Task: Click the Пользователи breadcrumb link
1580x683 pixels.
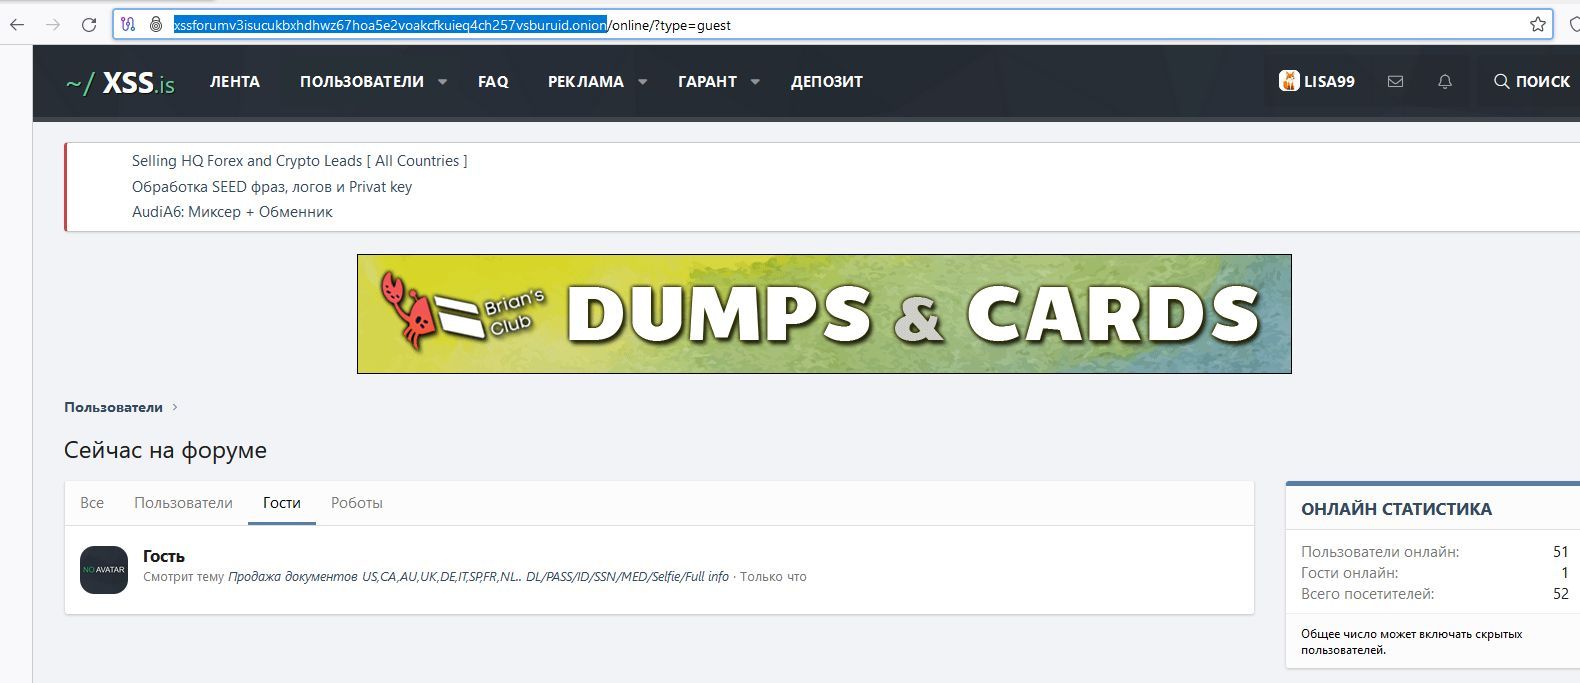Action: point(113,407)
